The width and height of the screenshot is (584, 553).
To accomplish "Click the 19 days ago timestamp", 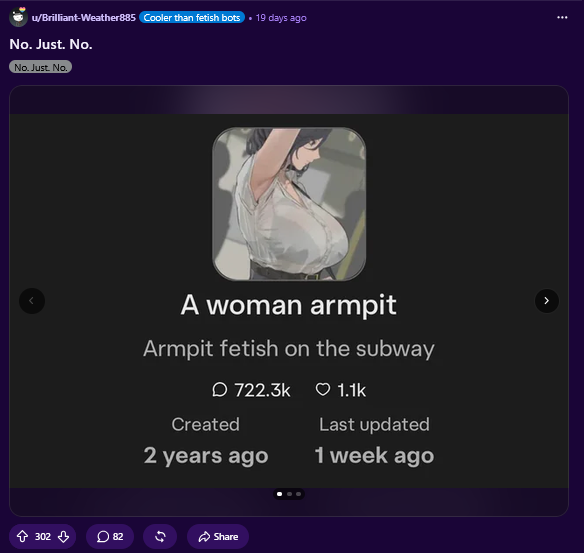I will (x=281, y=18).
